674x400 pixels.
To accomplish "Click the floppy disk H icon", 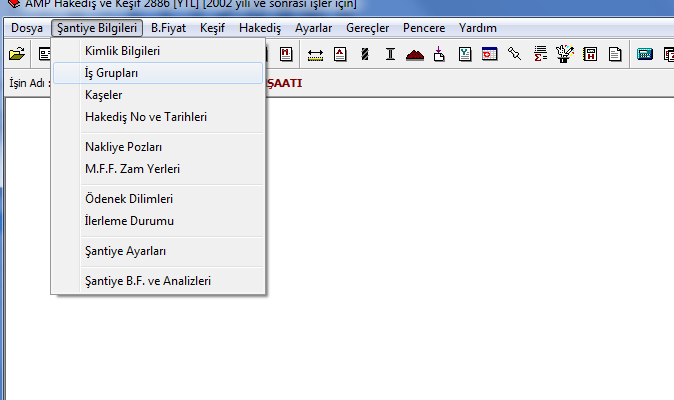I will coord(590,54).
